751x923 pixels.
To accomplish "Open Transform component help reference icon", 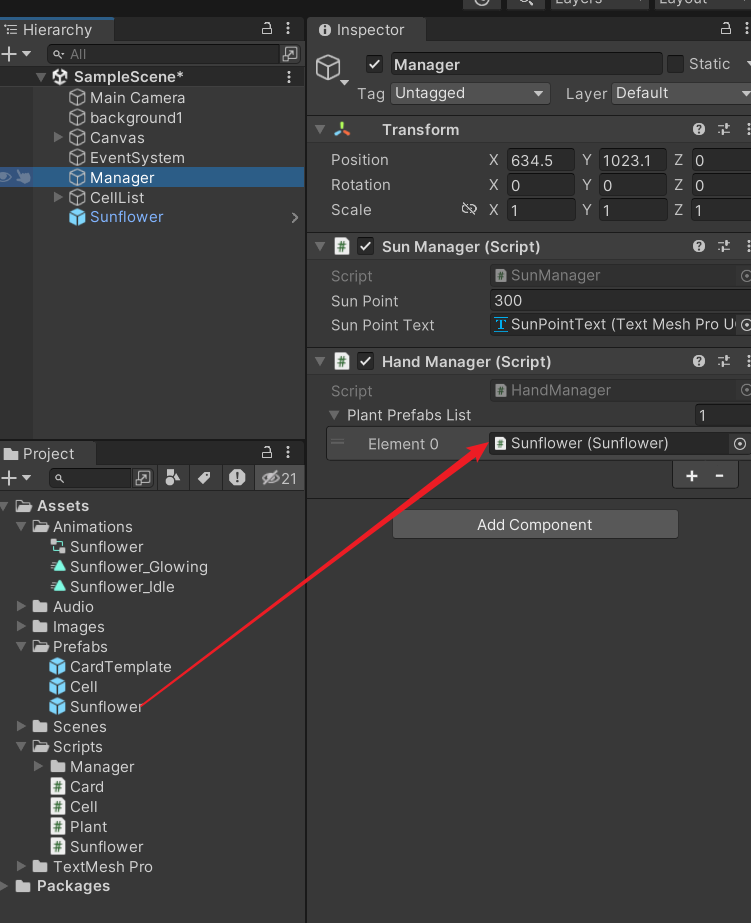I will click(x=699, y=130).
